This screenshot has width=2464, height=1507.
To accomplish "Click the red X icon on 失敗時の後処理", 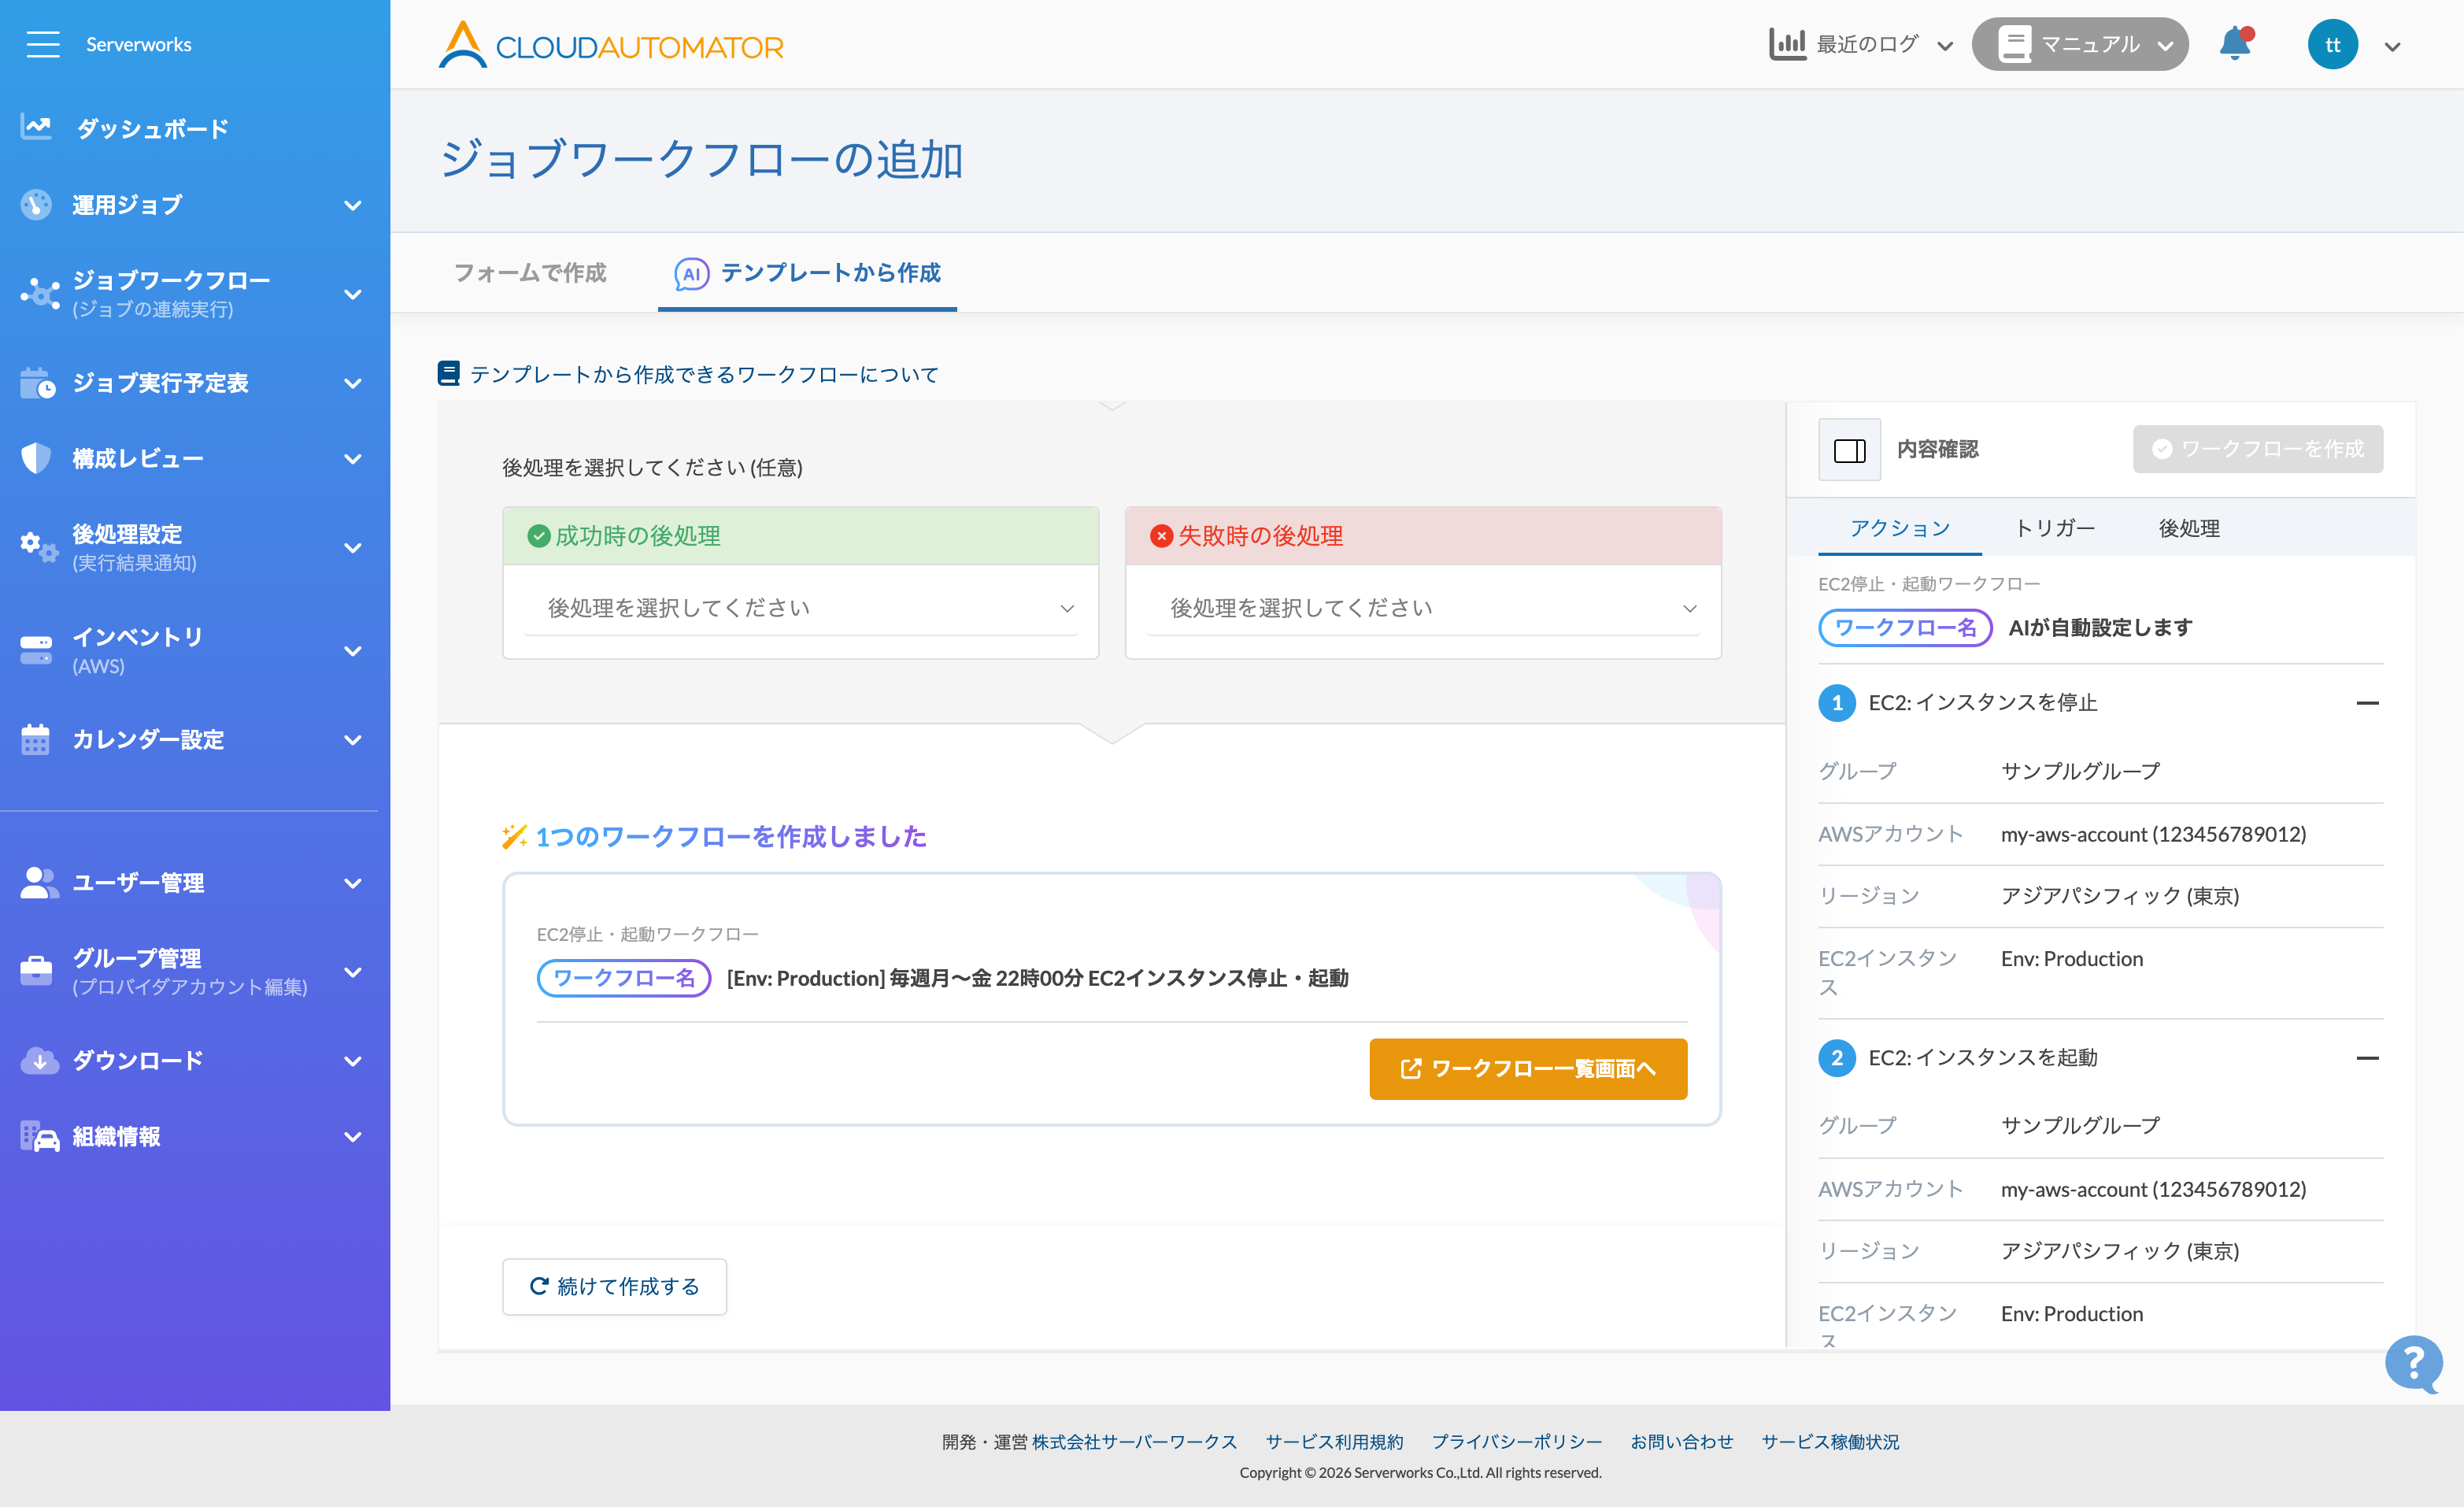I will point(1161,536).
